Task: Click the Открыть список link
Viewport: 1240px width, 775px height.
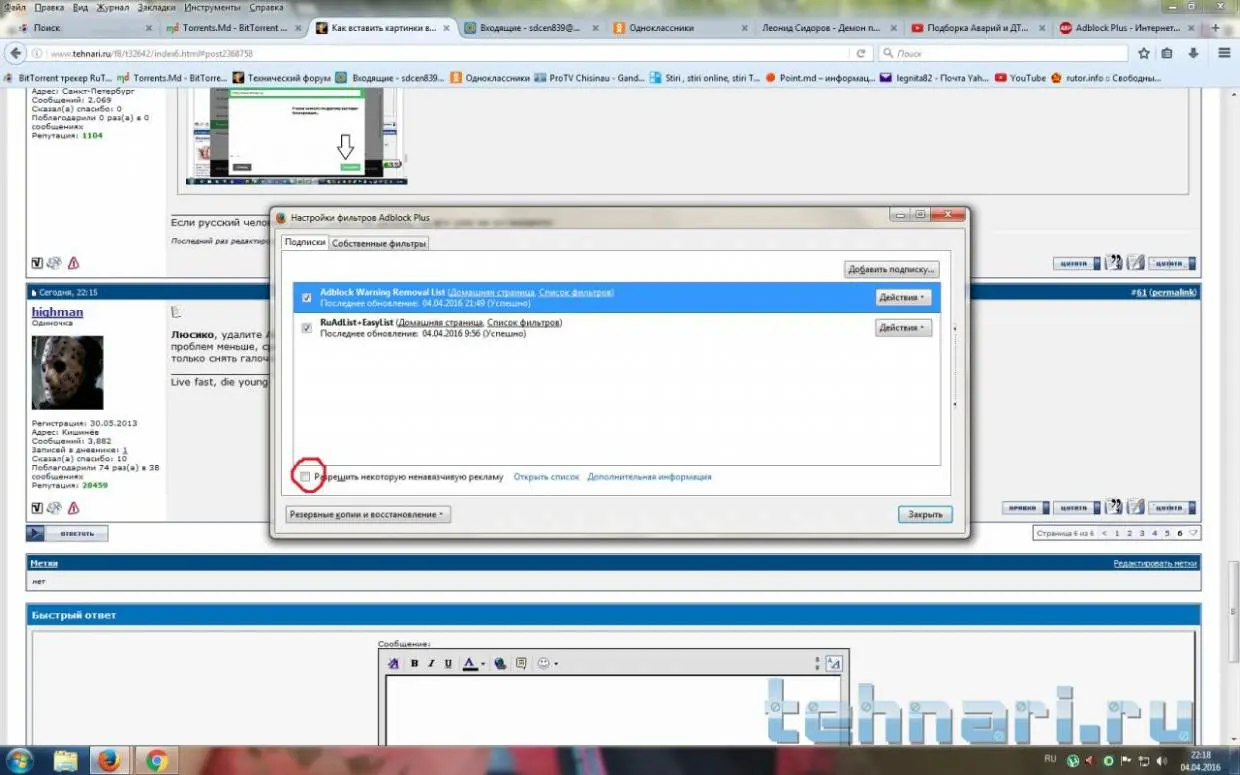Action: point(546,477)
